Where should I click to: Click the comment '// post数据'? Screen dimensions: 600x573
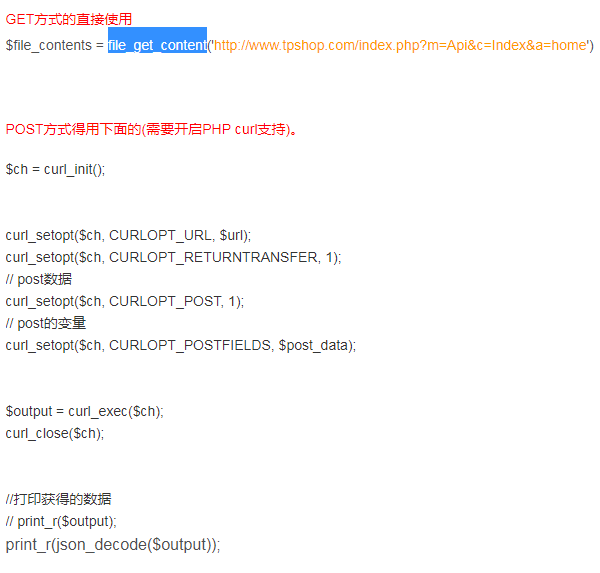(x=39, y=279)
